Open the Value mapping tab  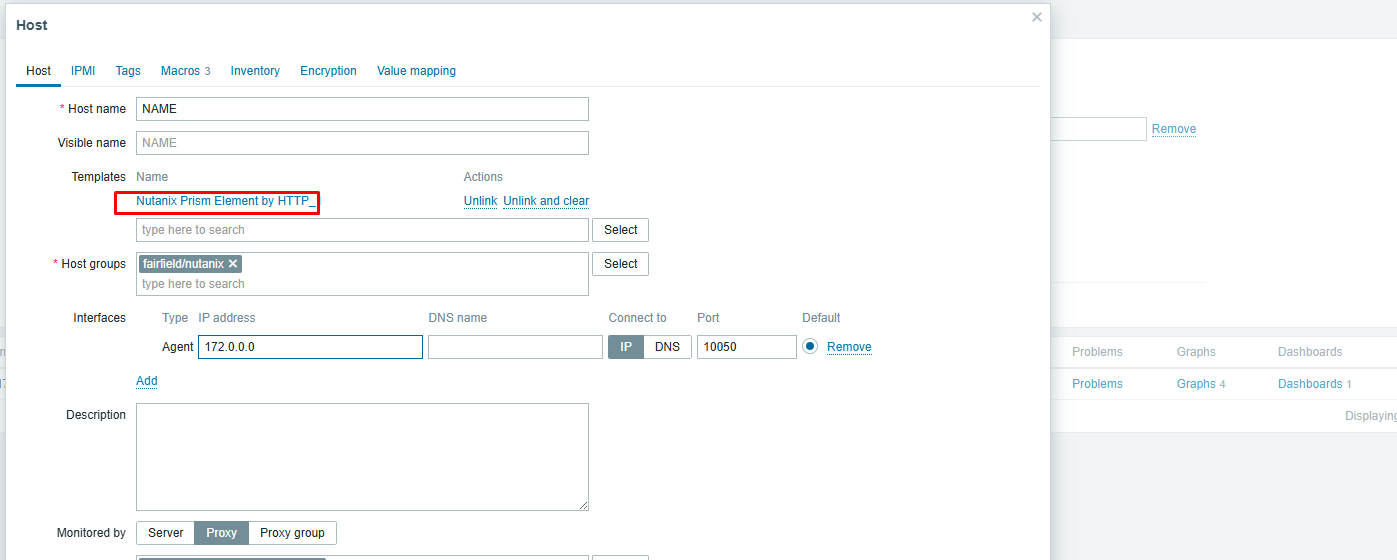[x=416, y=71]
